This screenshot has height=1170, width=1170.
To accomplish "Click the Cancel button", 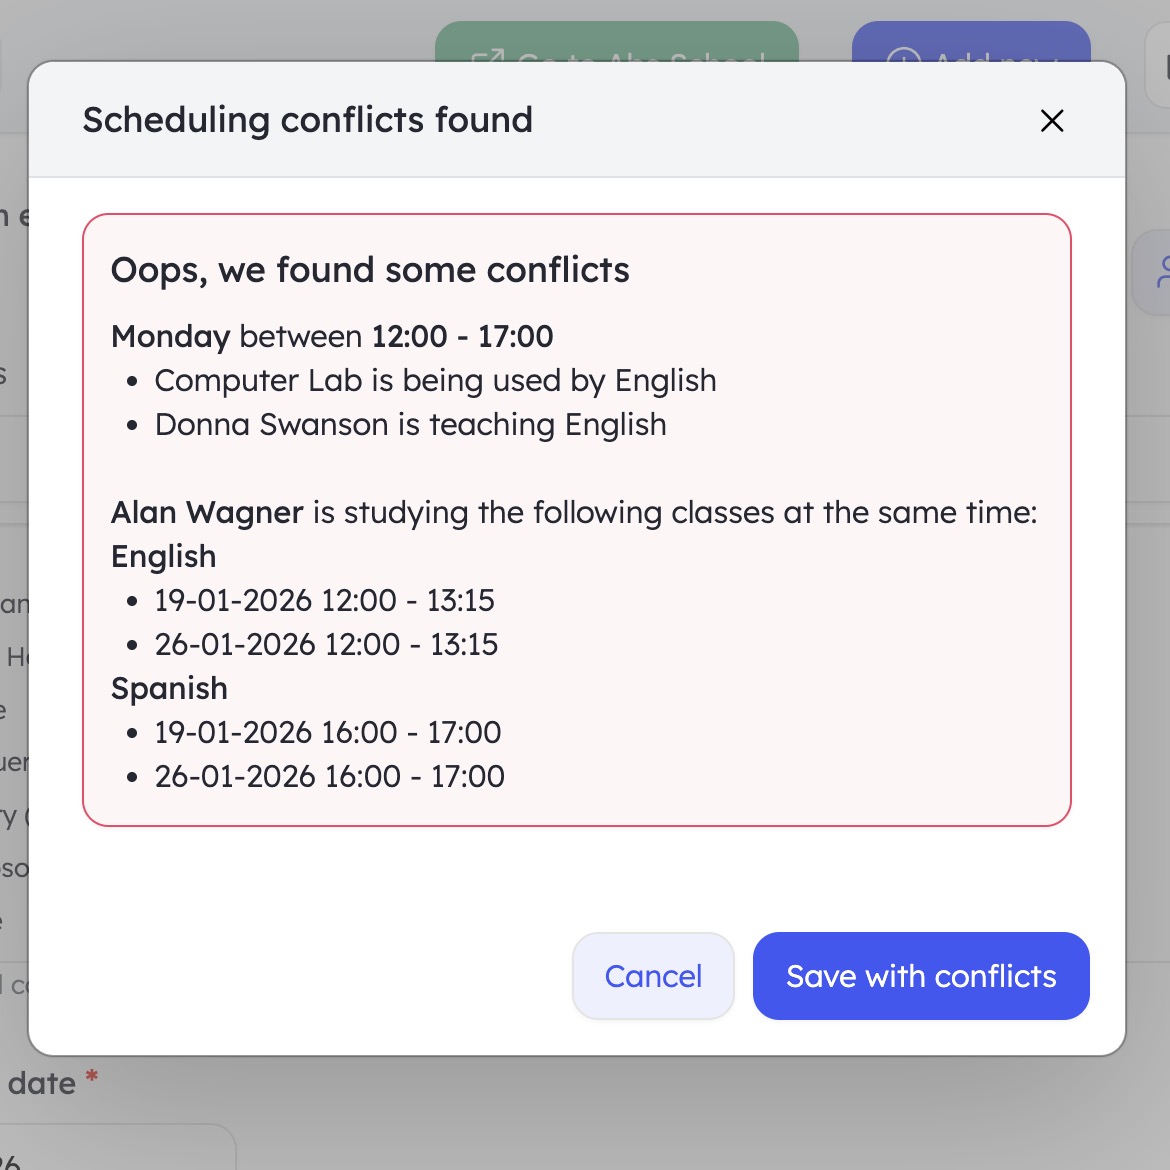I will [x=653, y=976].
